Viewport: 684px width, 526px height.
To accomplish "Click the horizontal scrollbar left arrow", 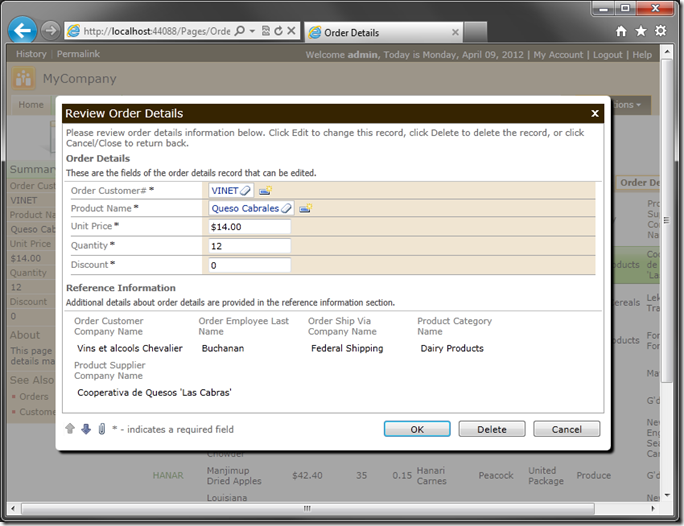I will point(13,509).
